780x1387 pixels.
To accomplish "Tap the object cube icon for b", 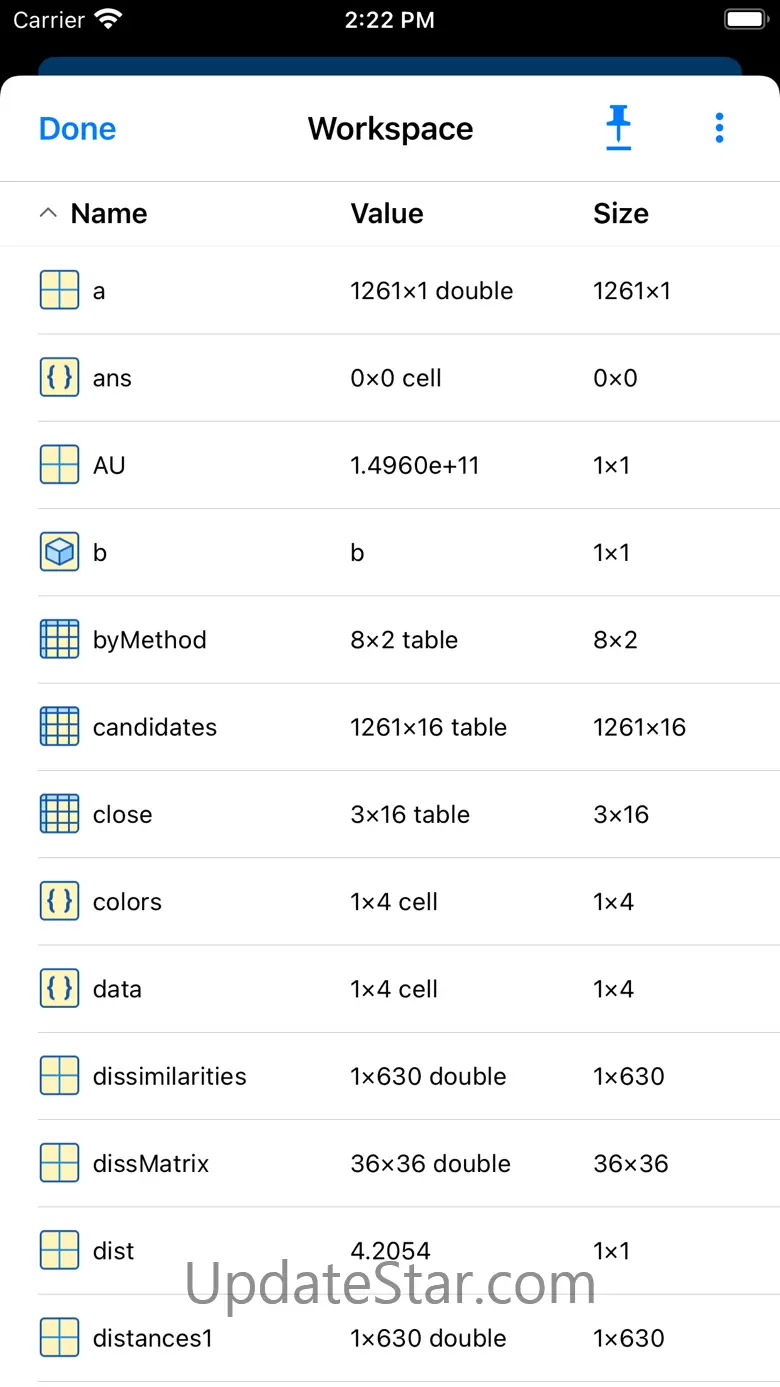I will [60, 552].
